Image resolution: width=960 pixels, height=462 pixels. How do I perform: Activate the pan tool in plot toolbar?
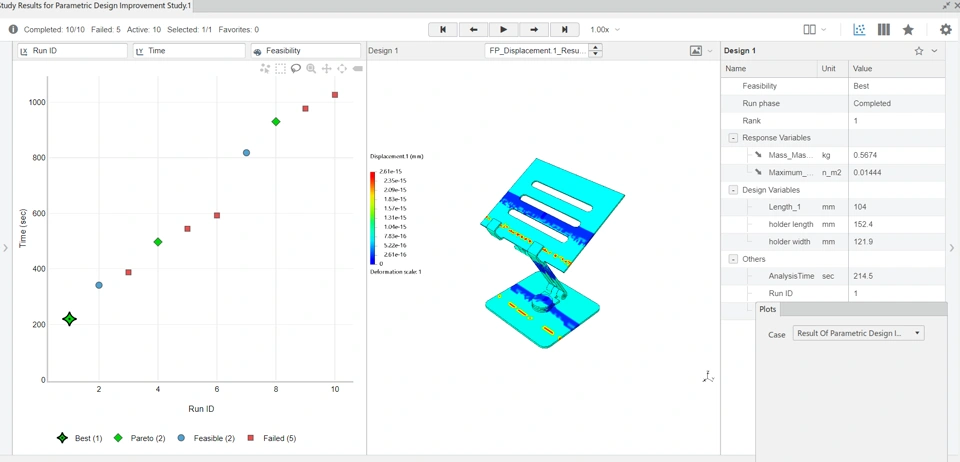click(x=326, y=69)
